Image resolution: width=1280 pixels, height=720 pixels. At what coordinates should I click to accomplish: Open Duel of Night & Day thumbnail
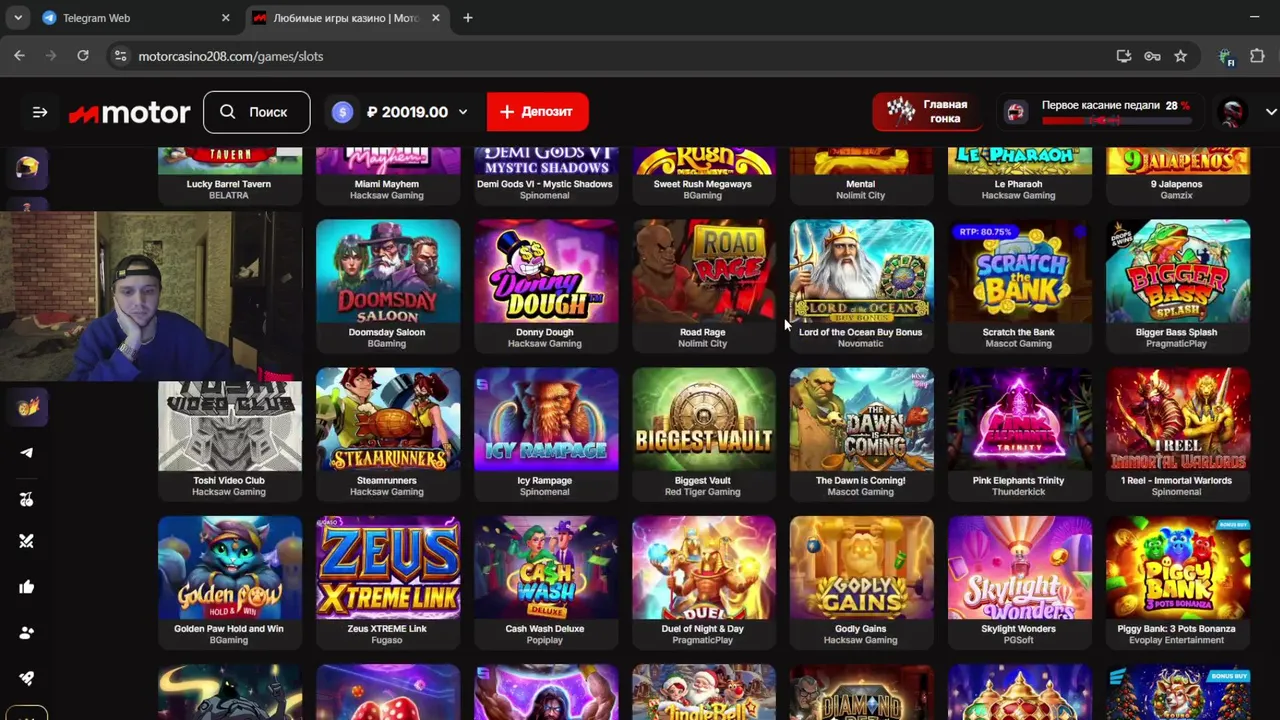[704, 568]
